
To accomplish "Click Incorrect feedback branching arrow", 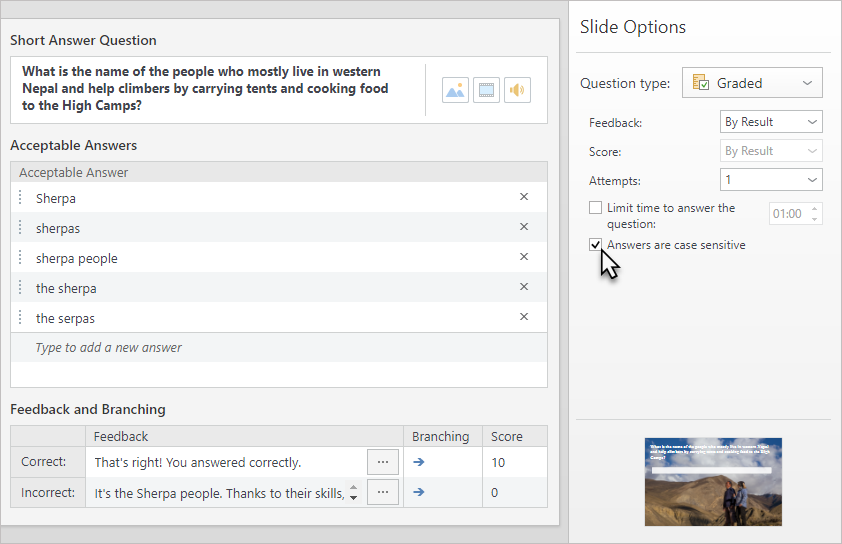I will click(419, 492).
